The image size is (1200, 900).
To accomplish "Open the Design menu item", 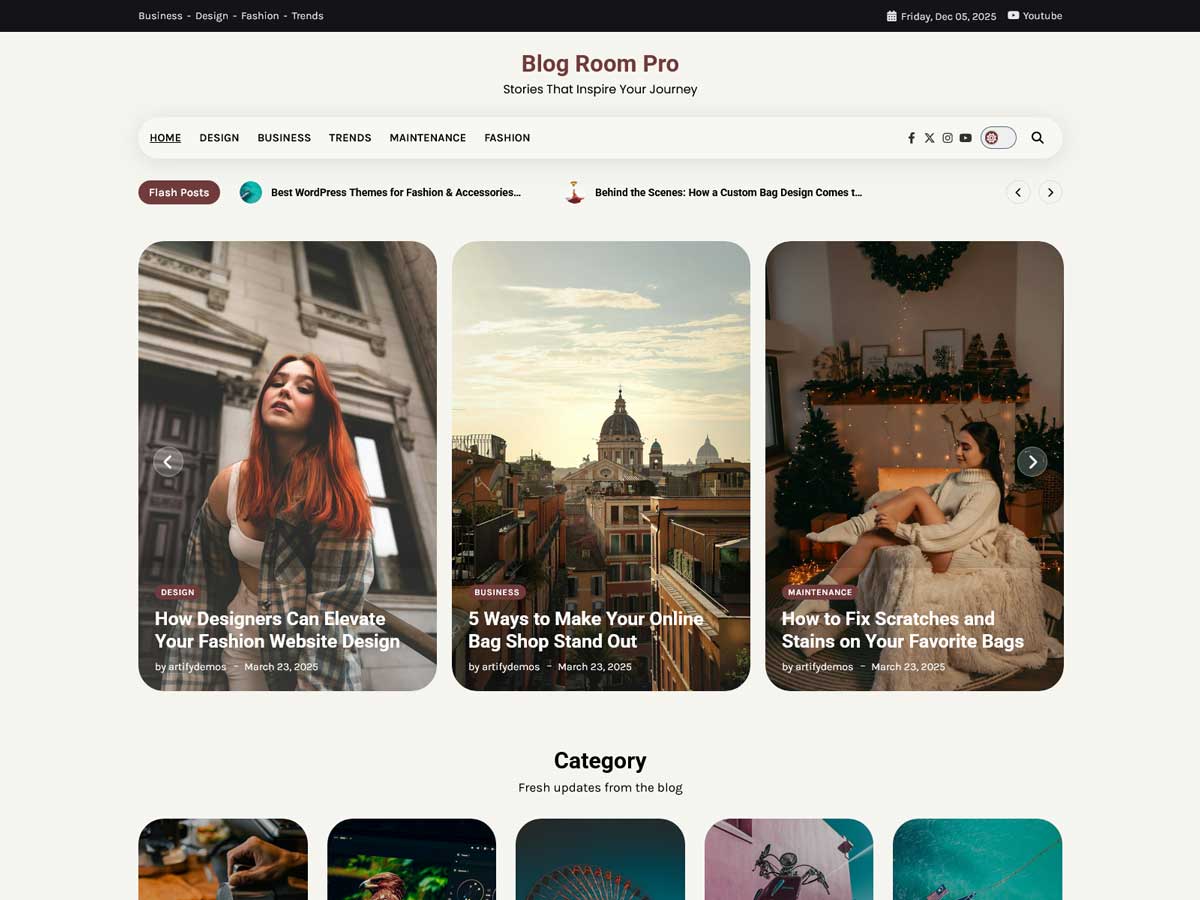I will [219, 138].
